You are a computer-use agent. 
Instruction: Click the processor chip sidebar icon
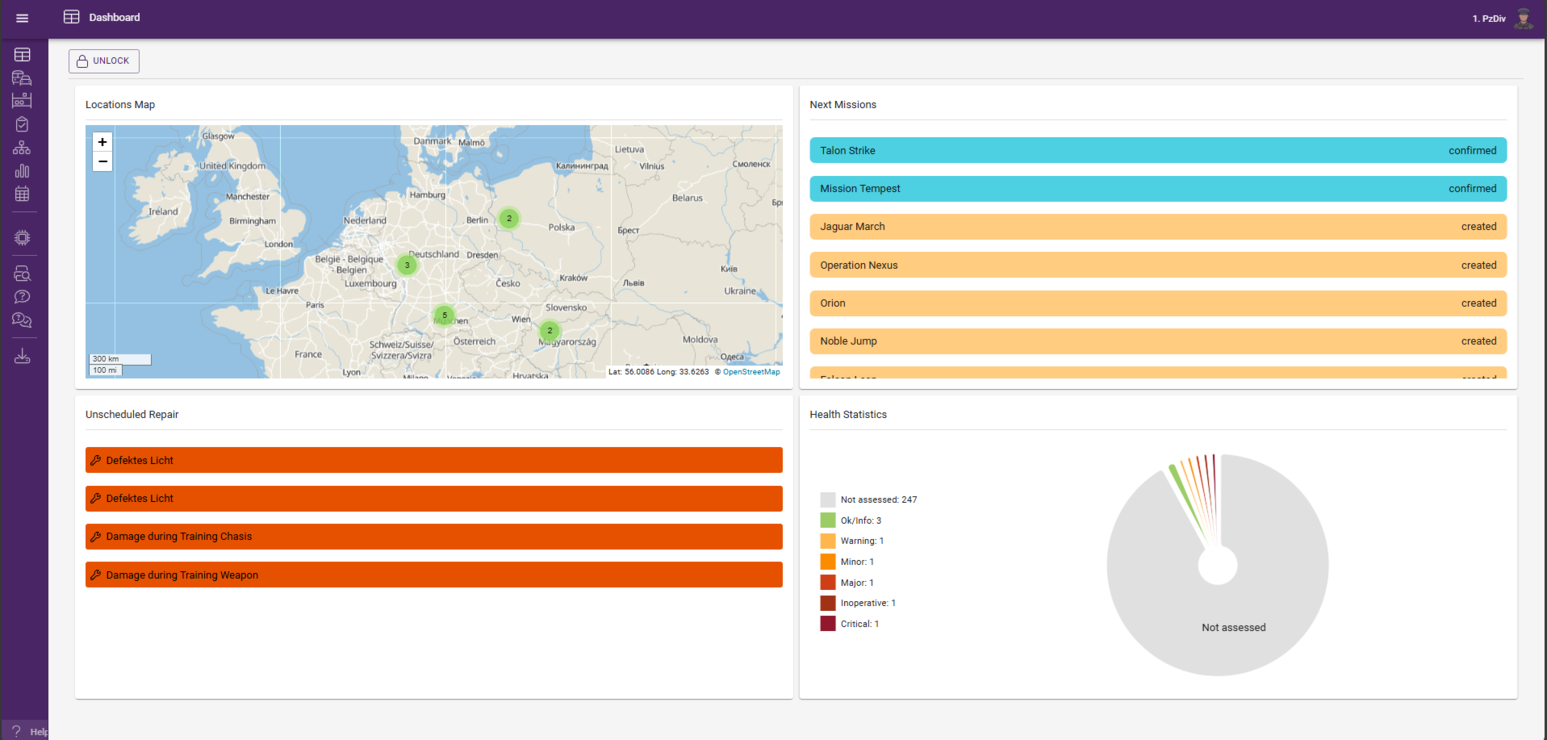[22, 238]
